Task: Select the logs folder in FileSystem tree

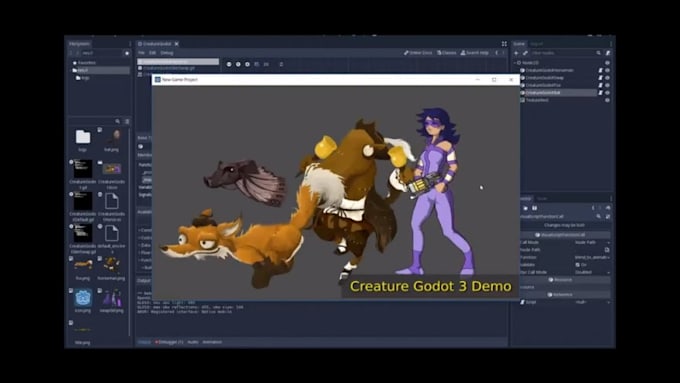Action: coord(85,78)
